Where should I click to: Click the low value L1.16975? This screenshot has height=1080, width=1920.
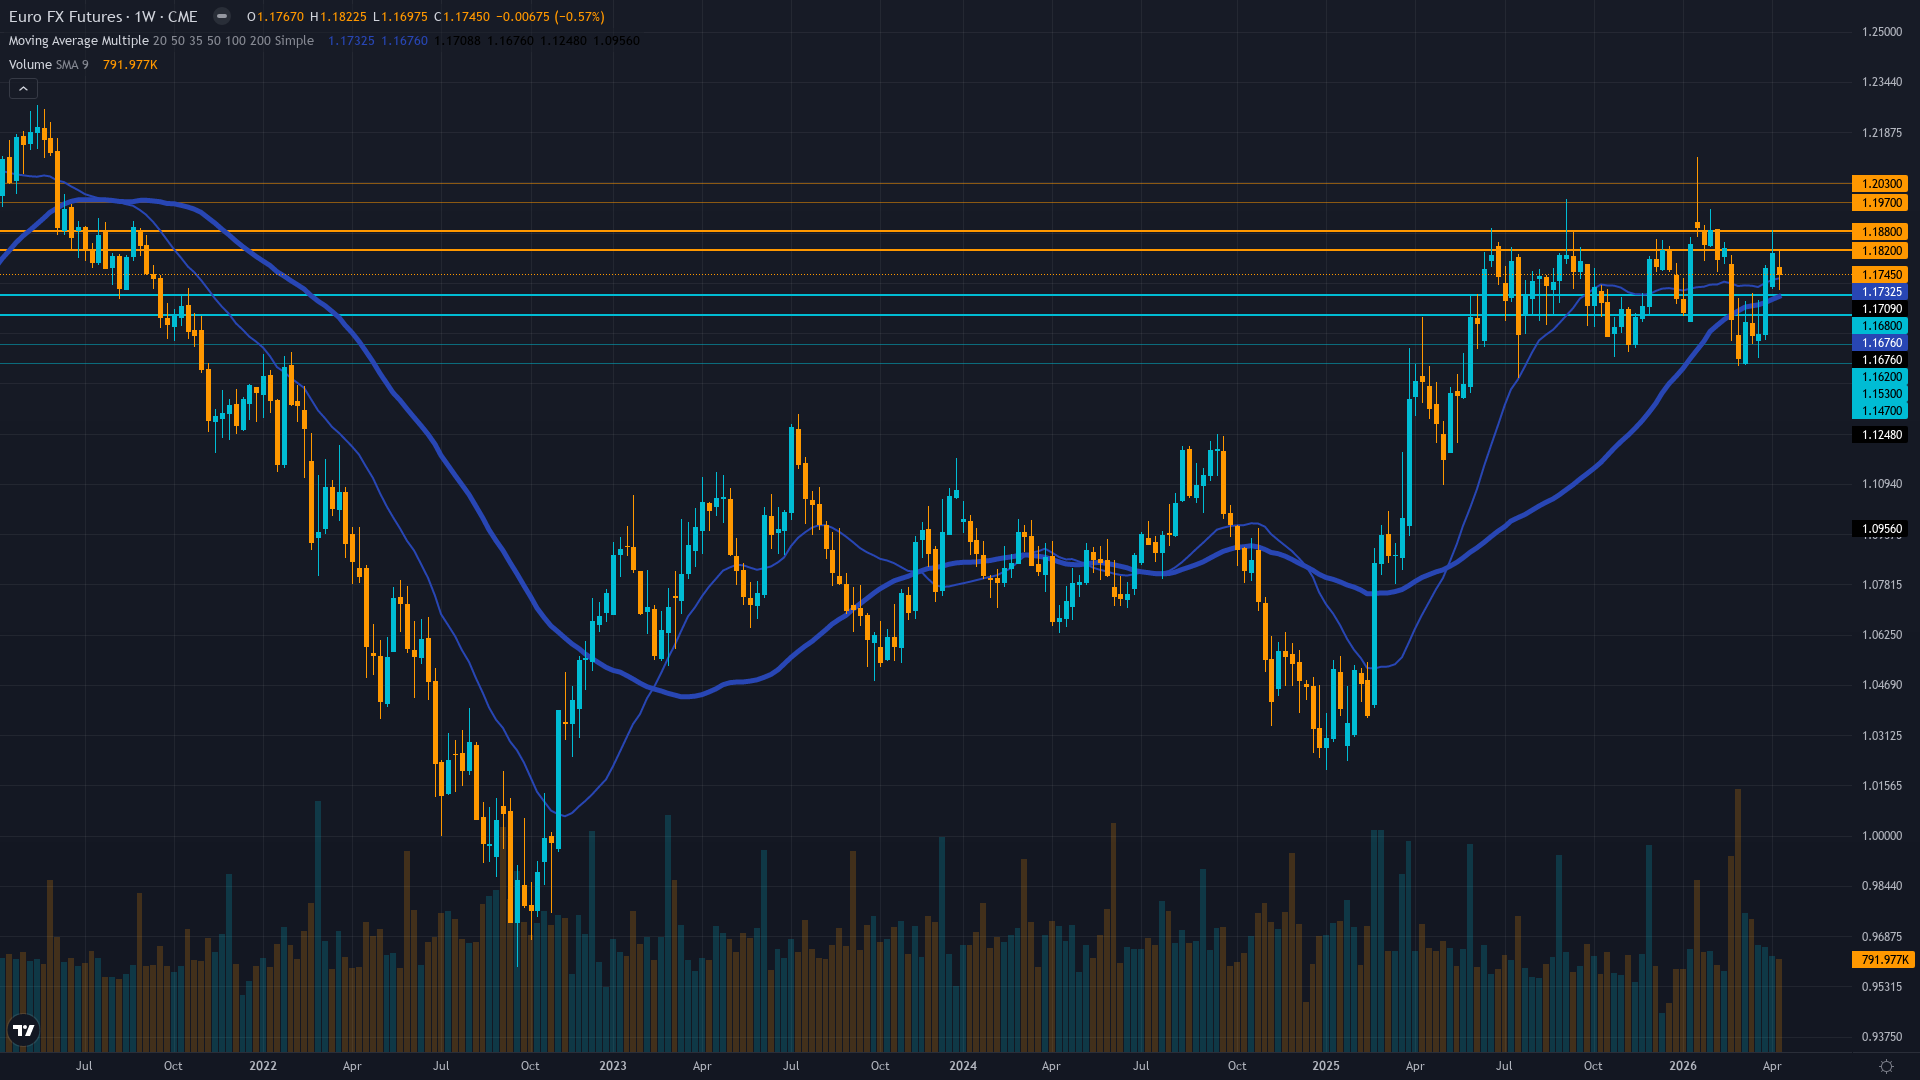[x=400, y=17]
